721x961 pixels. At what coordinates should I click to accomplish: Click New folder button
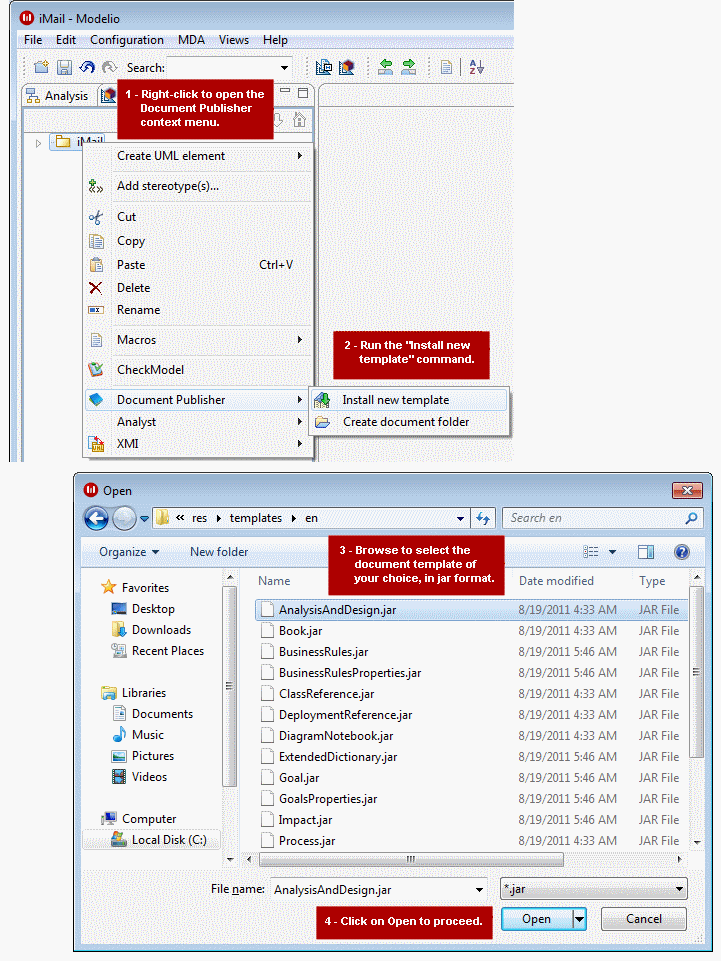(x=219, y=552)
